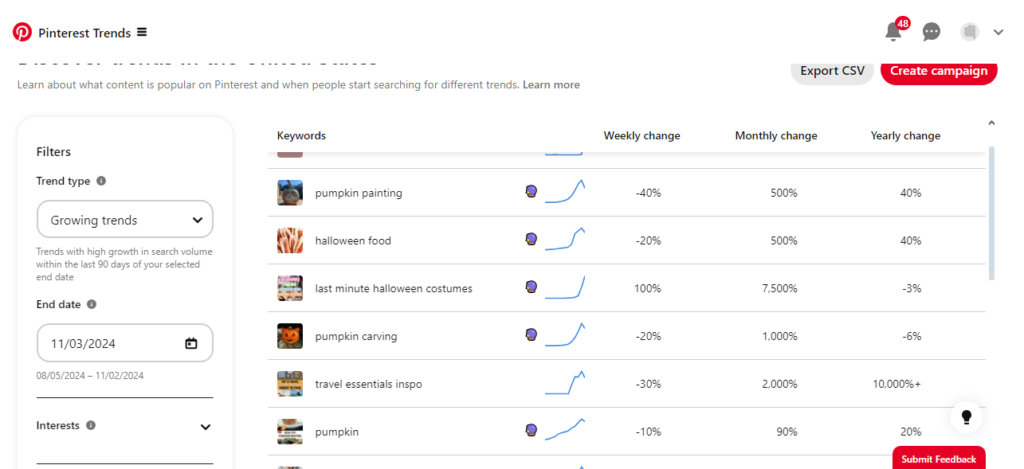Click seasonal badge icon beside pumpkin painting

click(532, 192)
